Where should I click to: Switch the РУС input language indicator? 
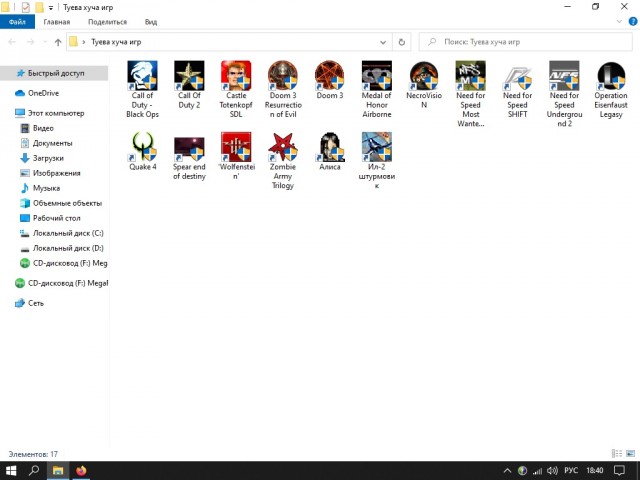(x=571, y=471)
